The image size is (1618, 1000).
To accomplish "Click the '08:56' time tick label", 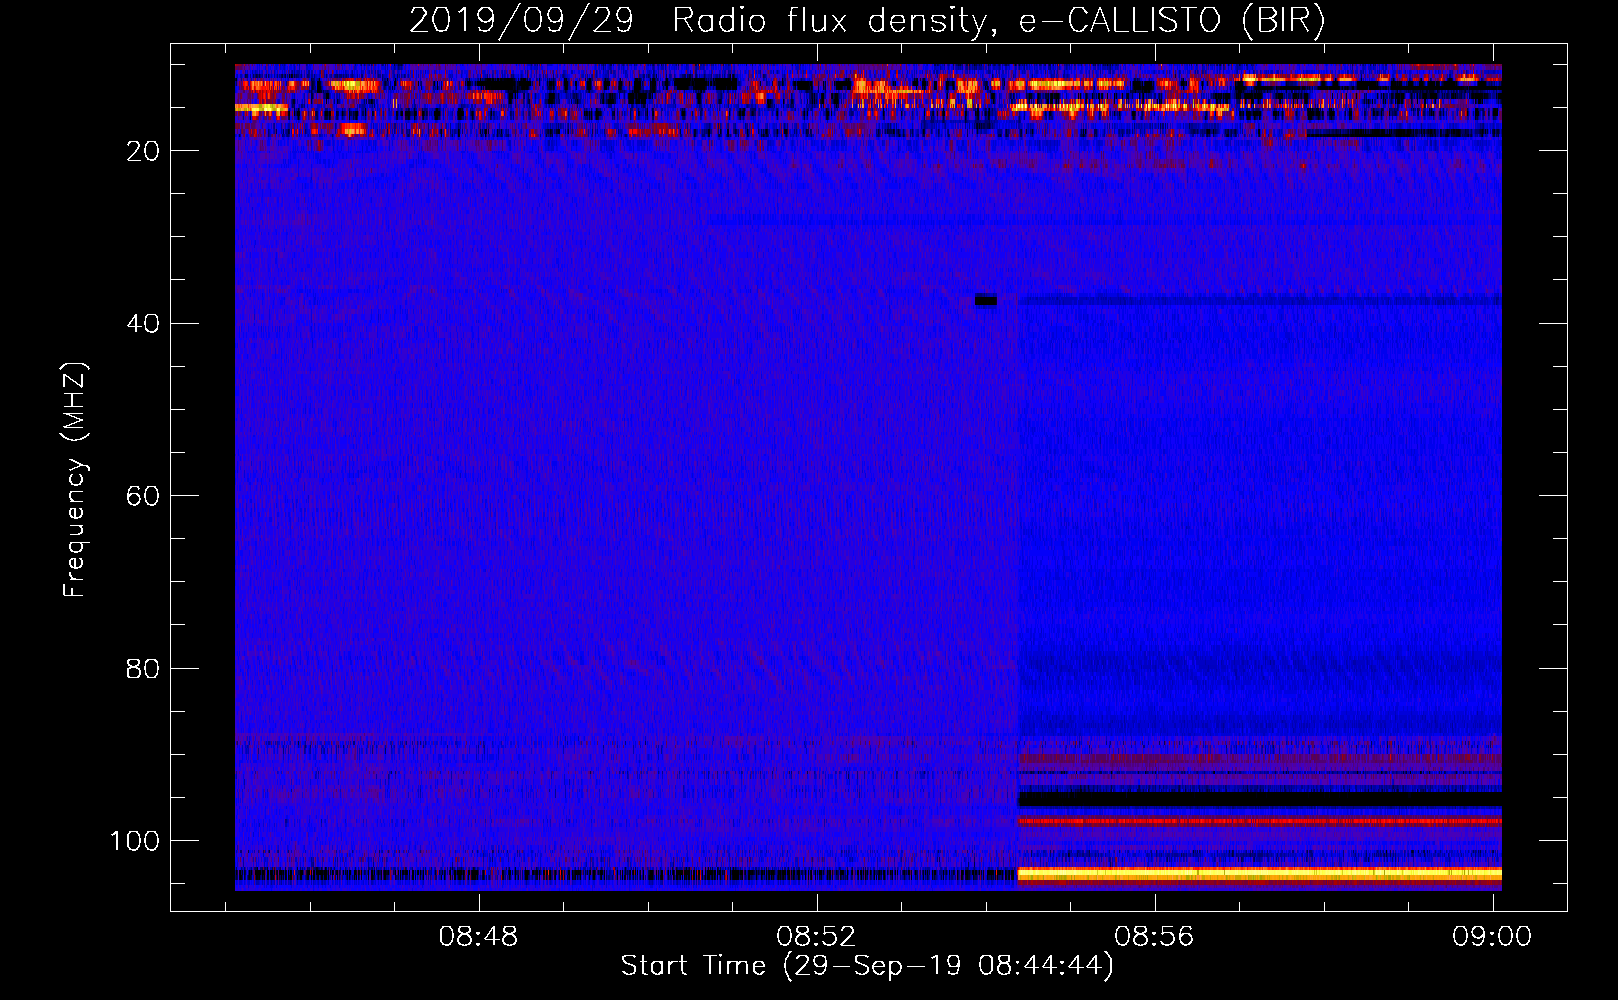I will [x=1155, y=936].
